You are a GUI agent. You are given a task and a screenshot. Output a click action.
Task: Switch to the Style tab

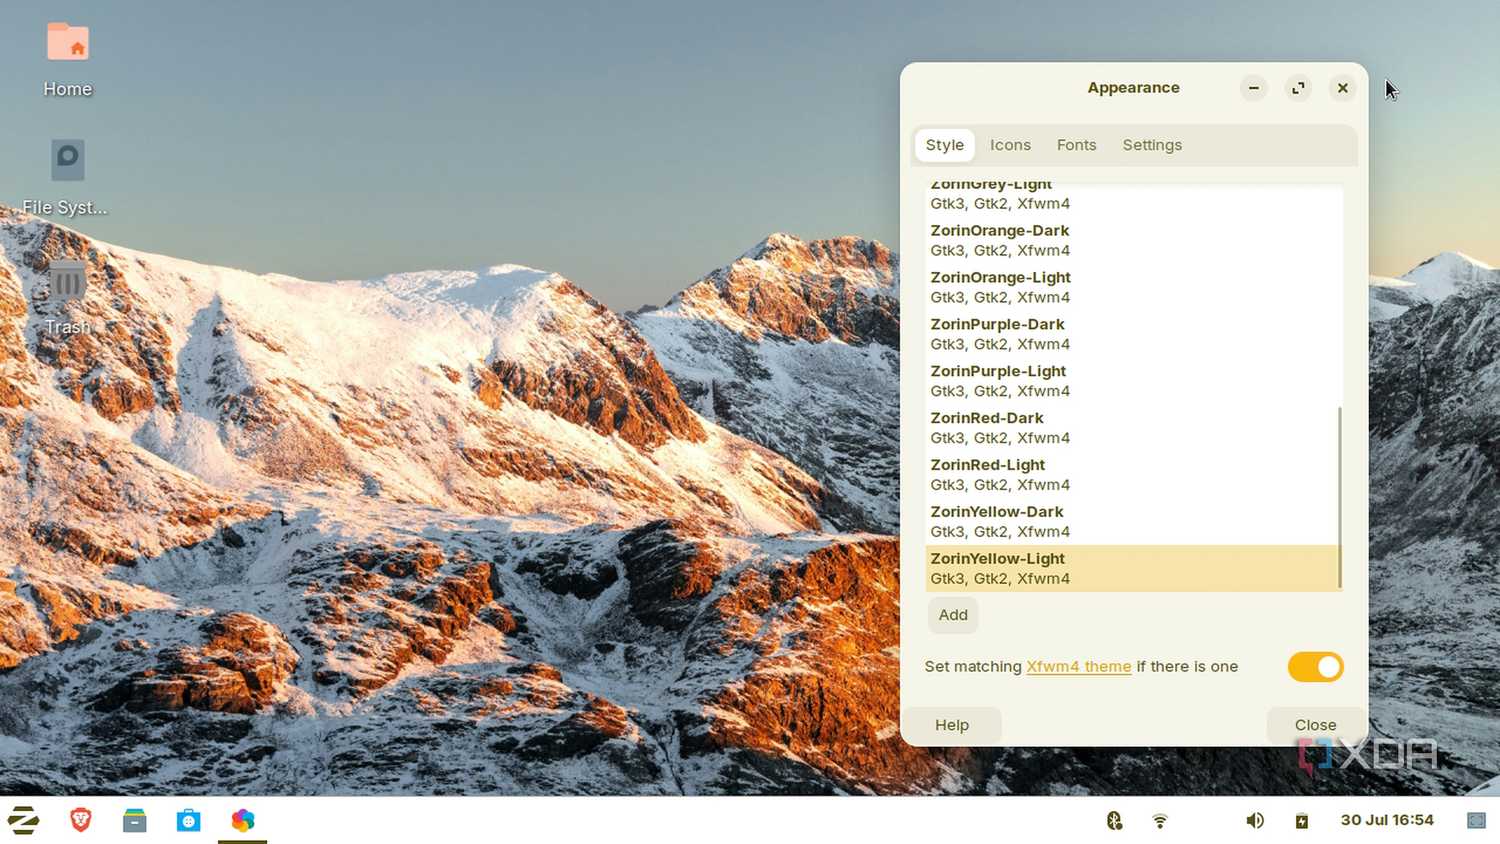tap(945, 145)
